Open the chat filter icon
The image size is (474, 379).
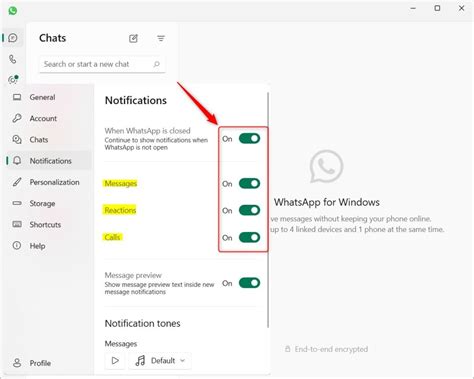(x=161, y=38)
